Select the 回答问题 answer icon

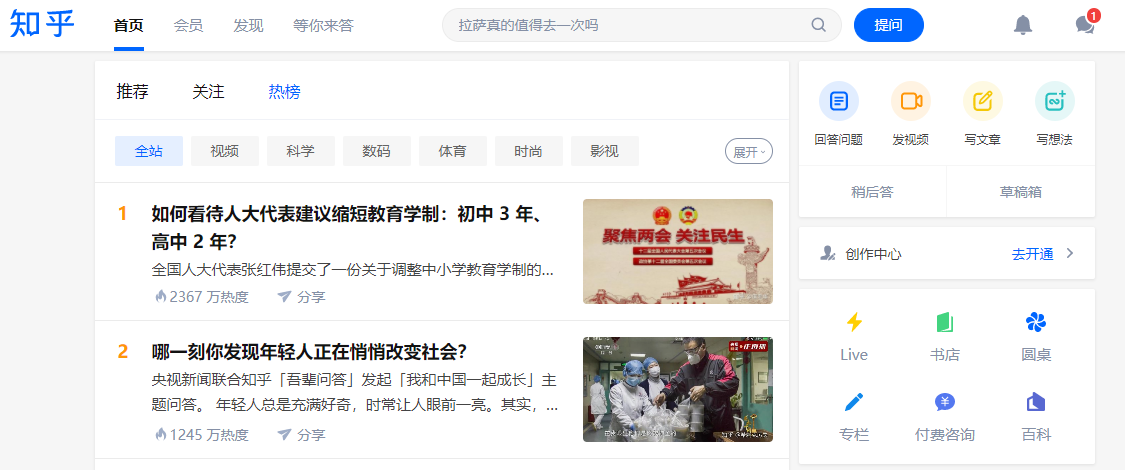(839, 101)
